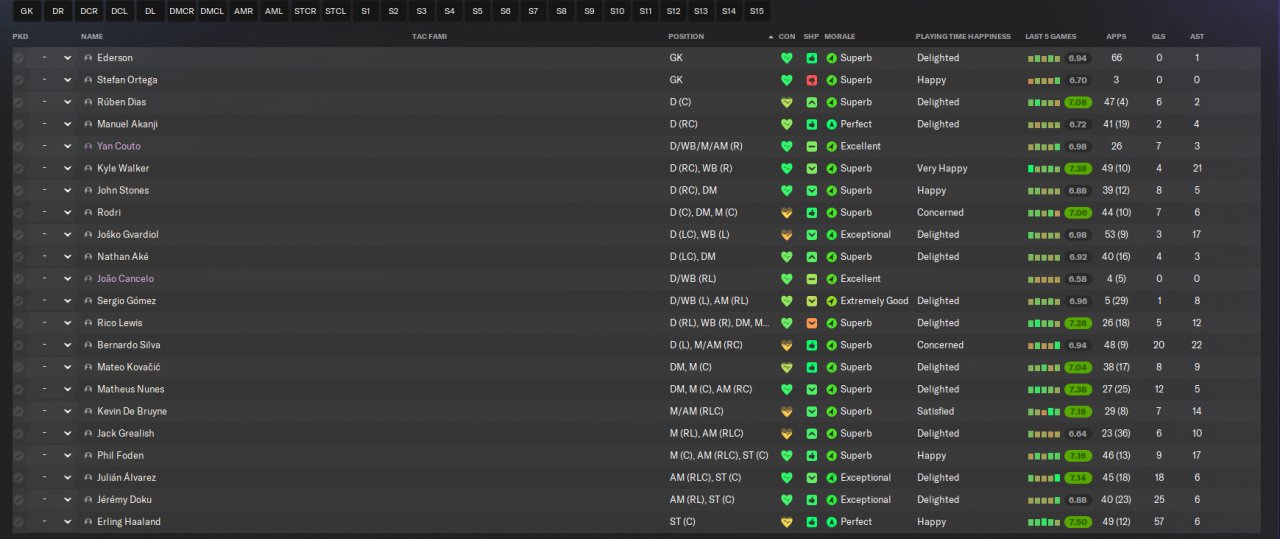
Task: Toggle the picked checkmark for Phil Foden
Action: tap(18, 456)
